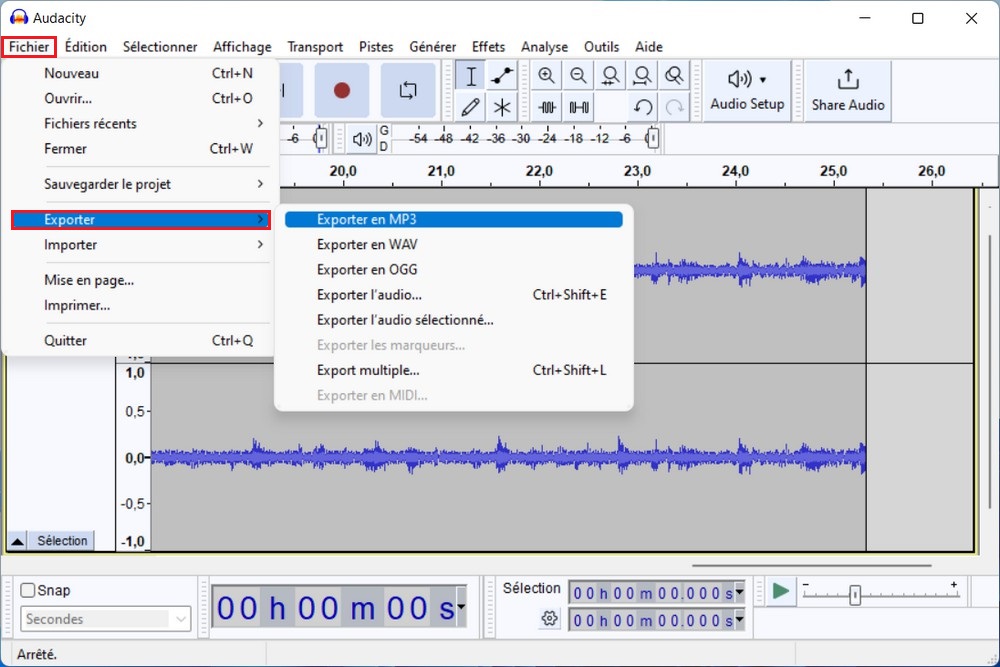Choose Exporter l'audio sélectionné...

pyautogui.click(x=453, y=319)
